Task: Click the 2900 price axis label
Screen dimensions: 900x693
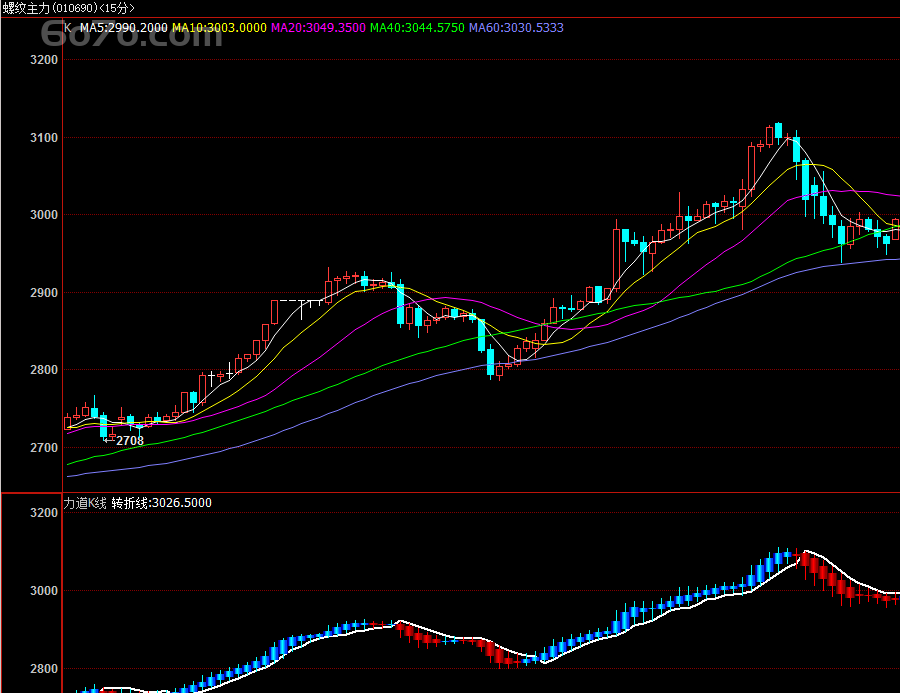Action: (44, 293)
